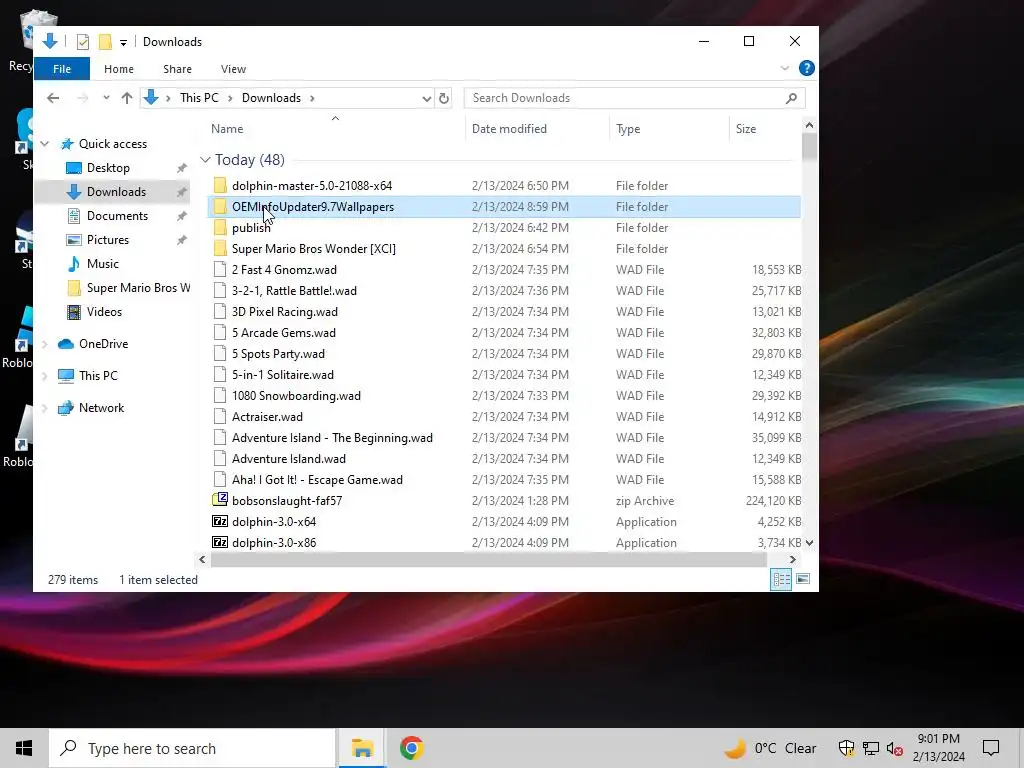Select the Super Mario Bros Wonder [XCI] folder

[x=313, y=249]
